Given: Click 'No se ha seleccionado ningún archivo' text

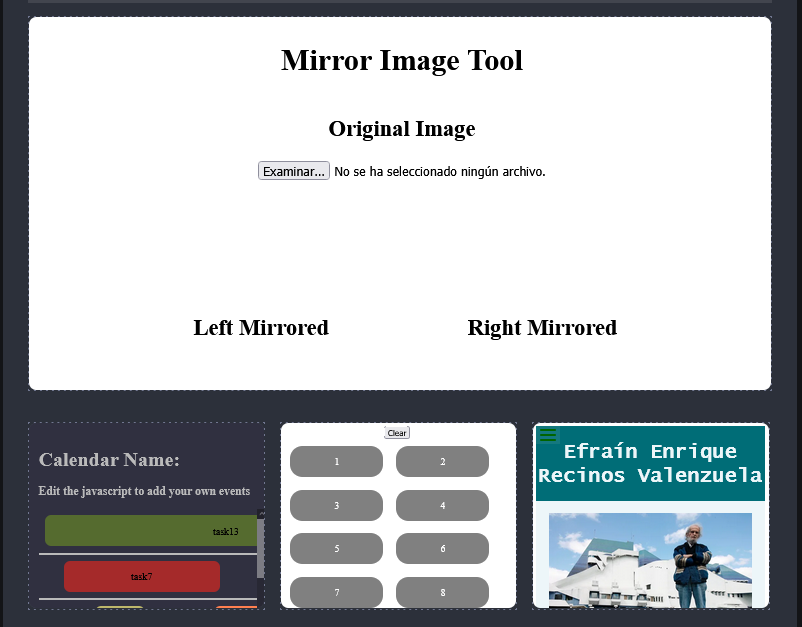Looking at the screenshot, I should pyautogui.click(x=439, y=171).
